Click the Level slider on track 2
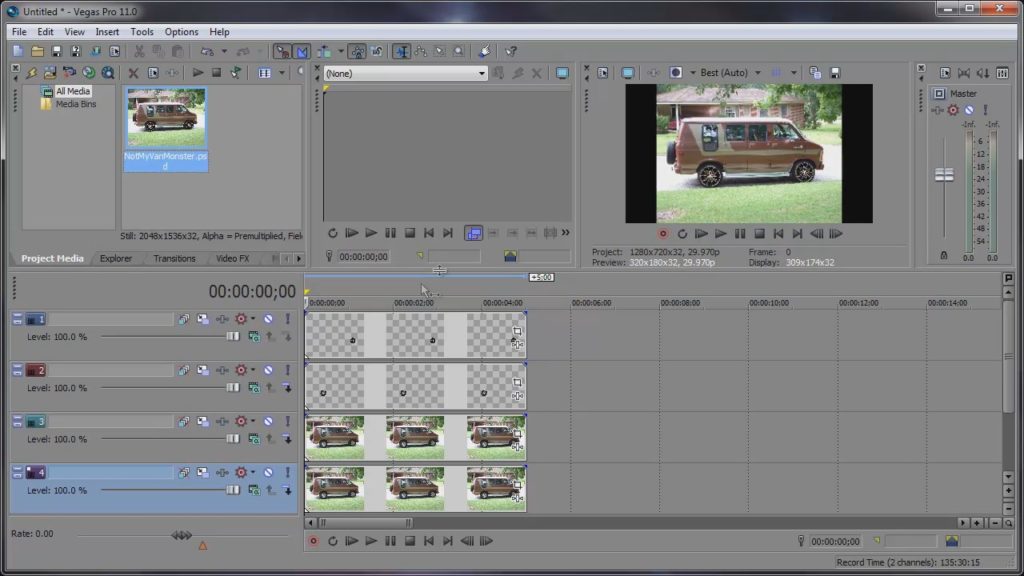Screen dimensions: 1024x576 click(233, 387)
